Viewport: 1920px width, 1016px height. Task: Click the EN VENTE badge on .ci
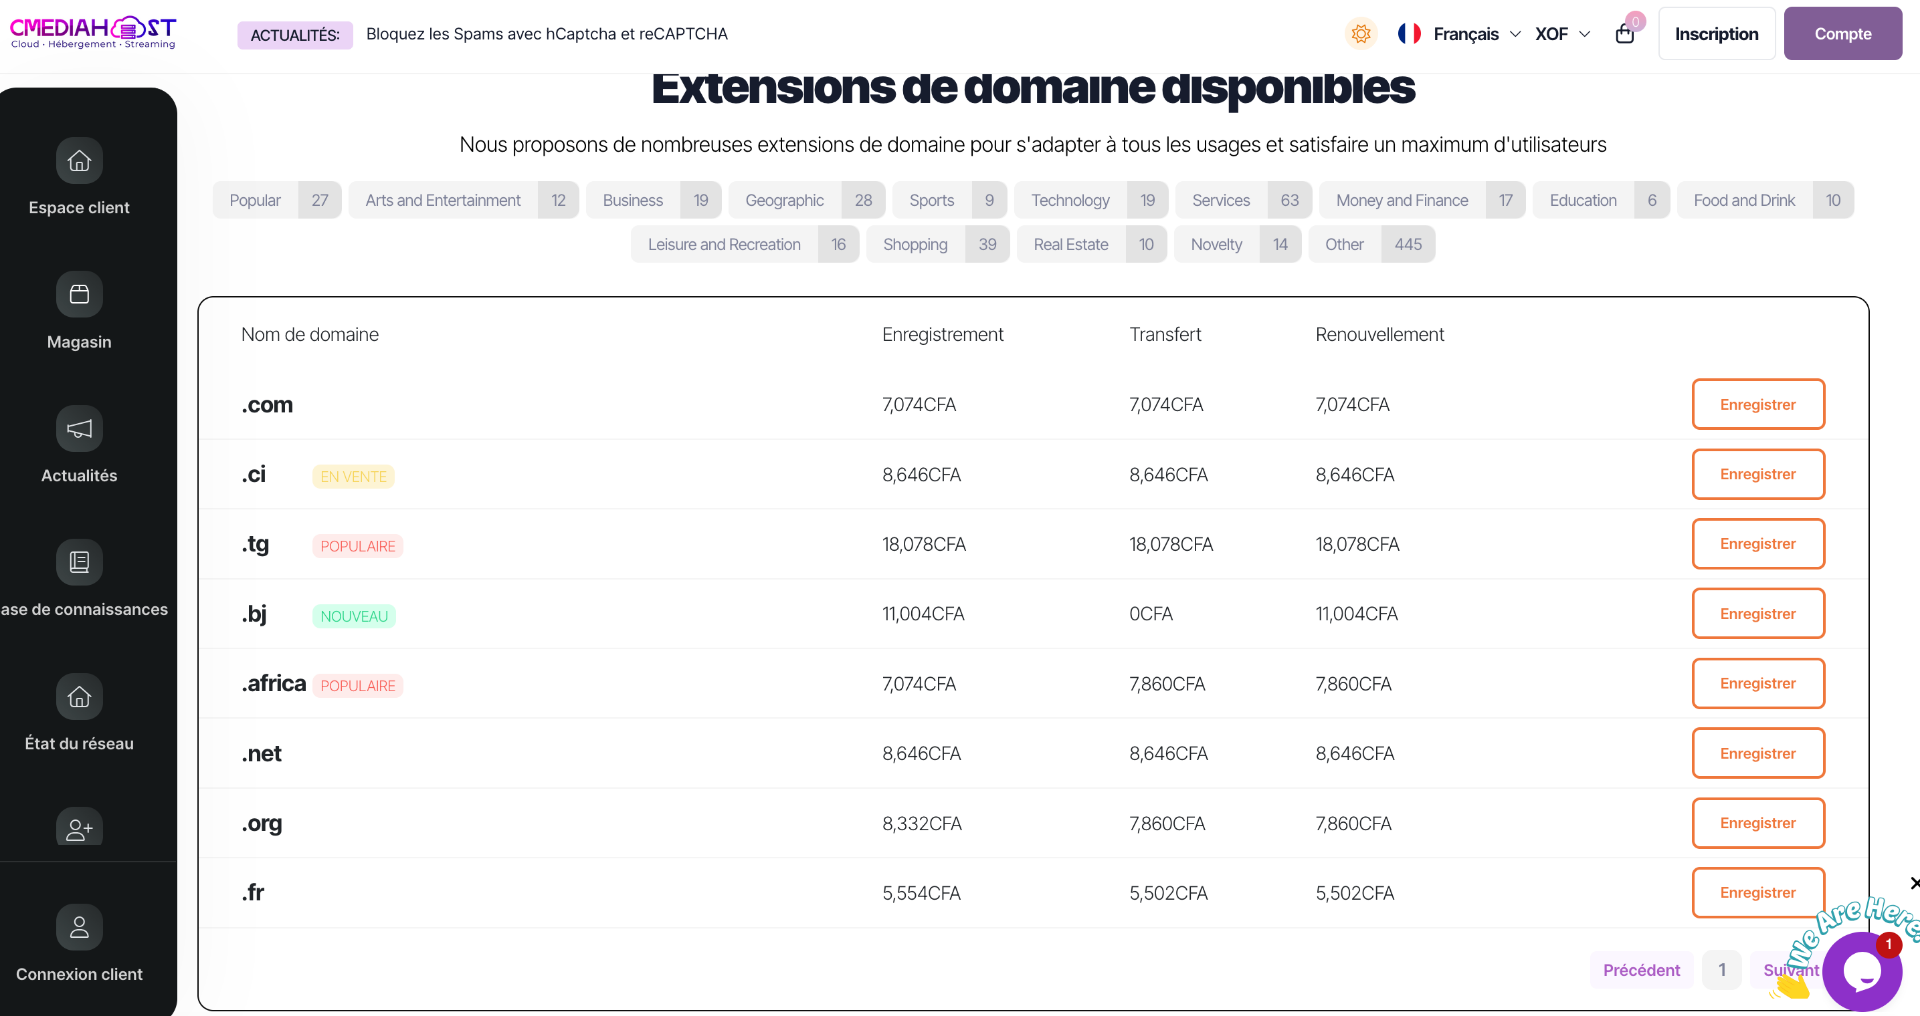click(x=354, y=477)
